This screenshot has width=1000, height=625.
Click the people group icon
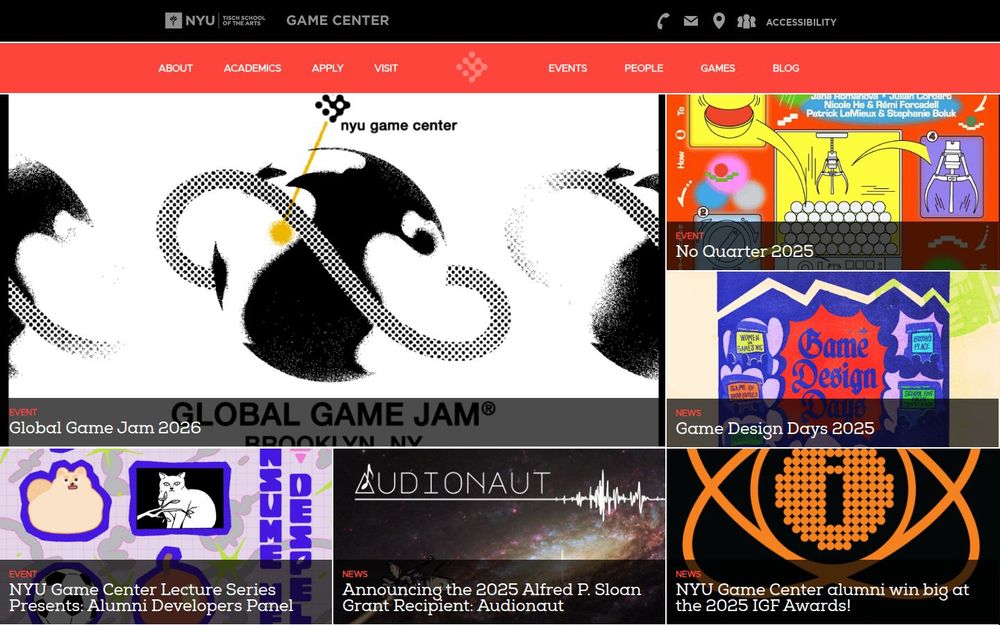(x=746, y=21)
